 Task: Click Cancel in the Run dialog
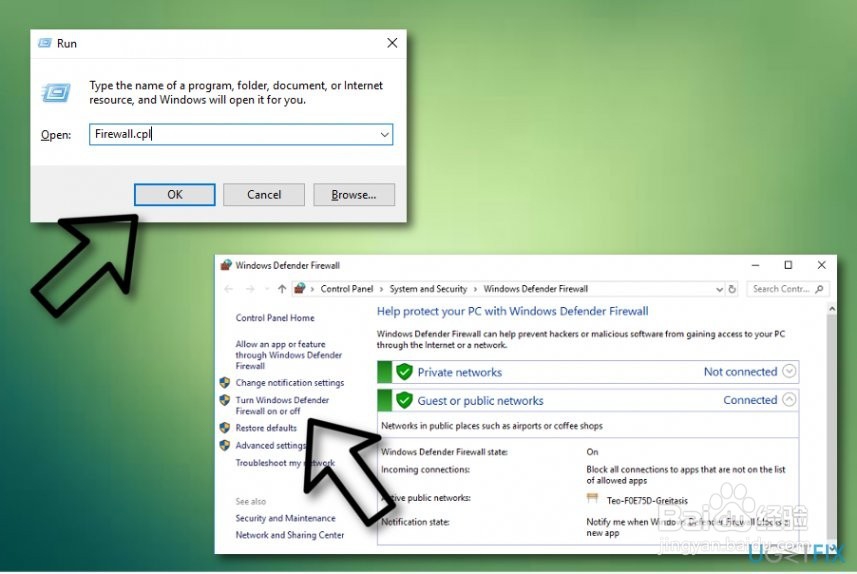264,195
